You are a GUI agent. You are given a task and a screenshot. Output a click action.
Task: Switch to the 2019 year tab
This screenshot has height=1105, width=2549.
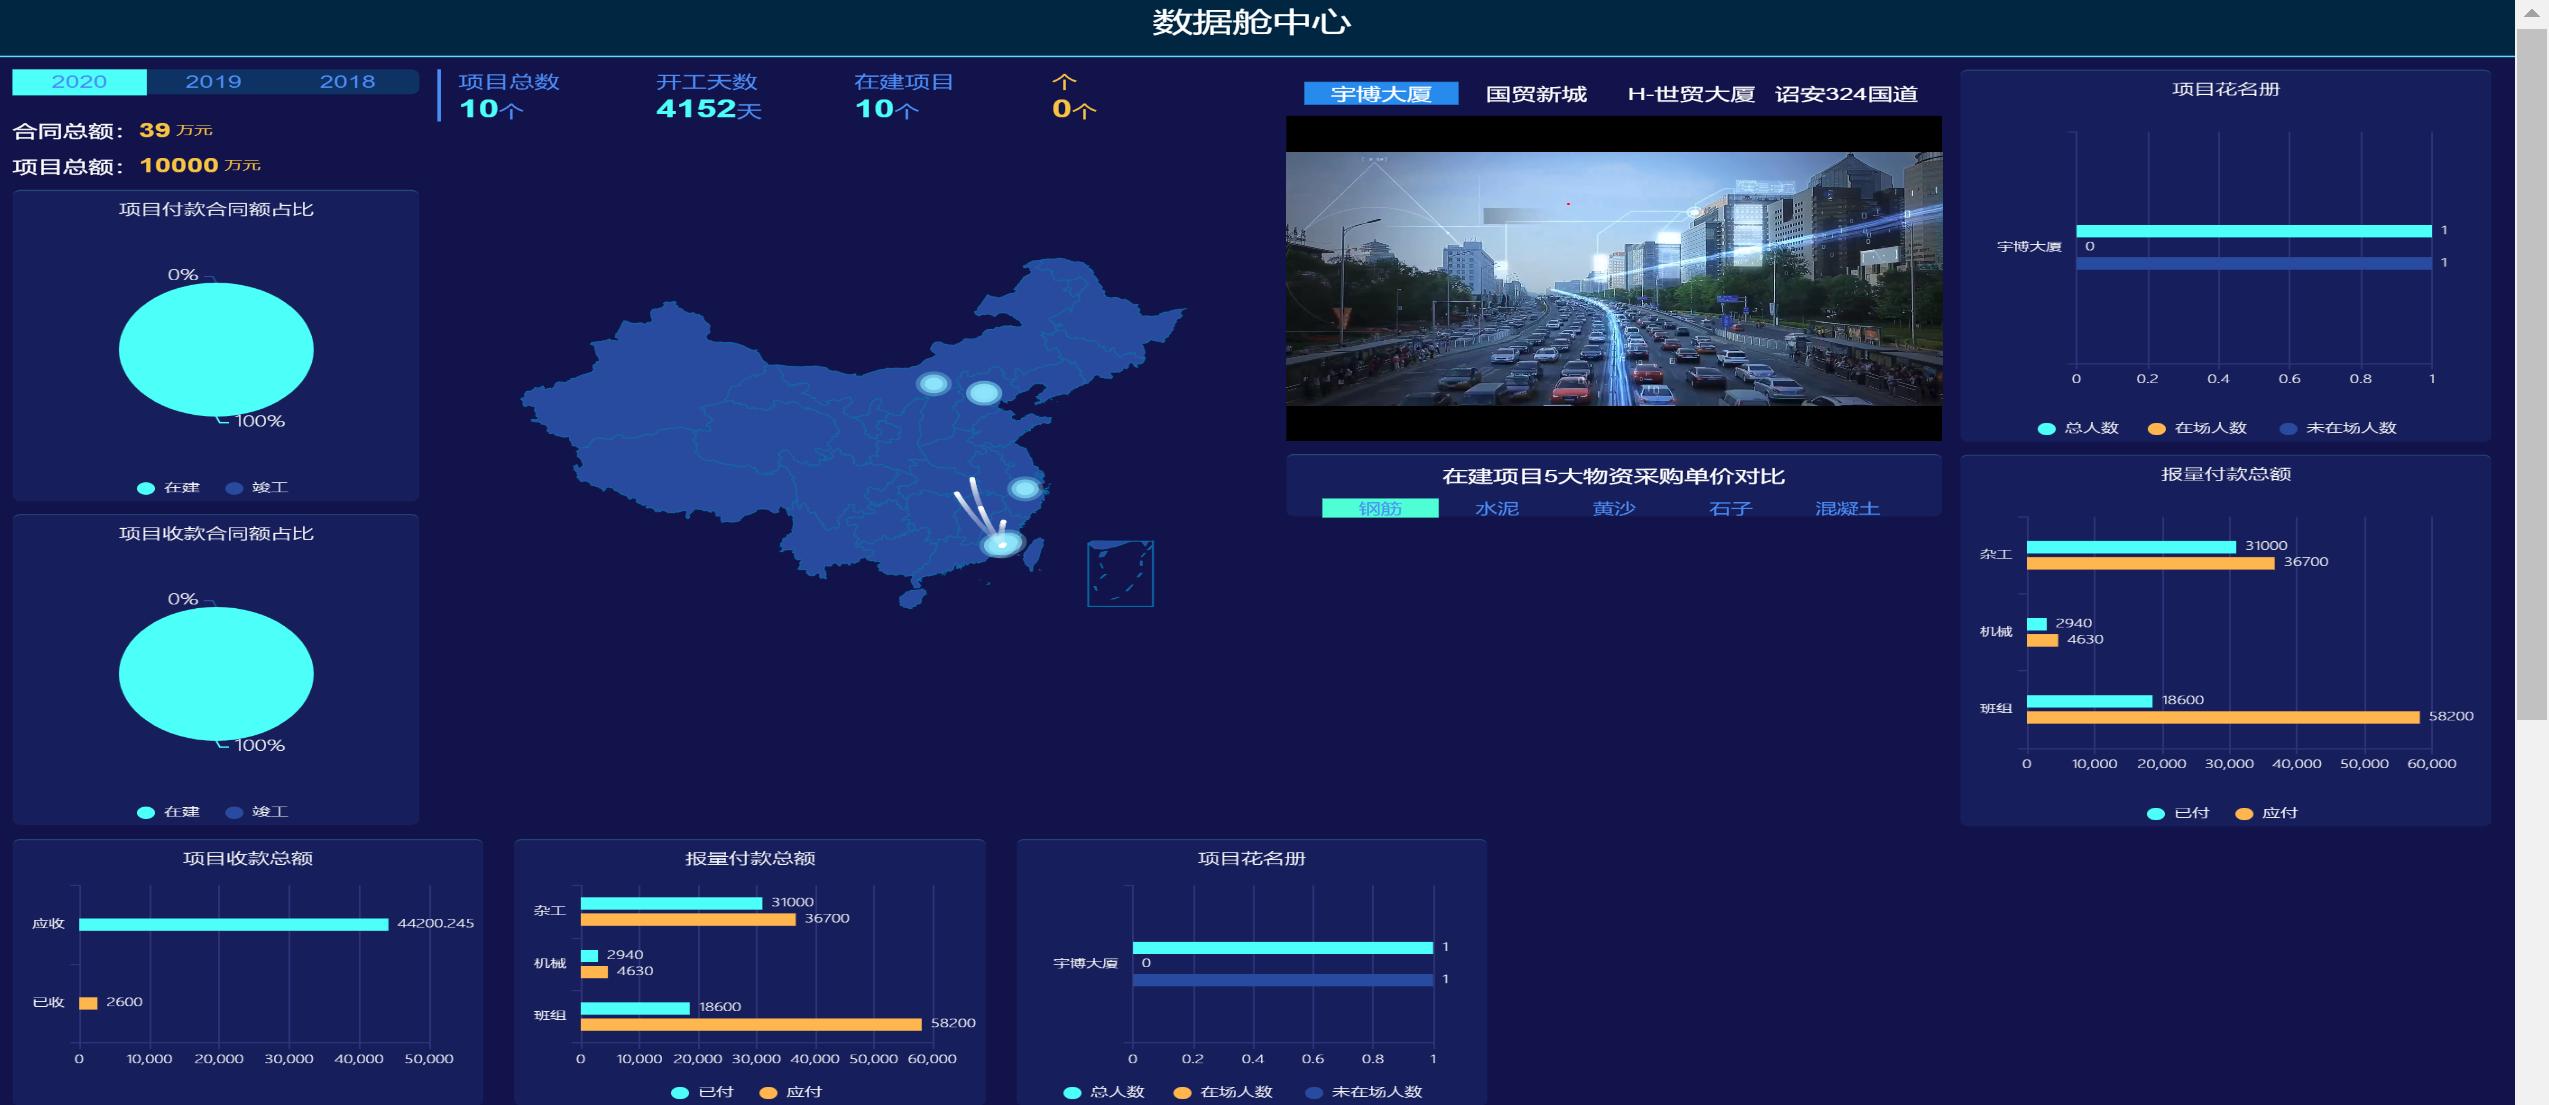pyautogui.click(x=213, y=81)
